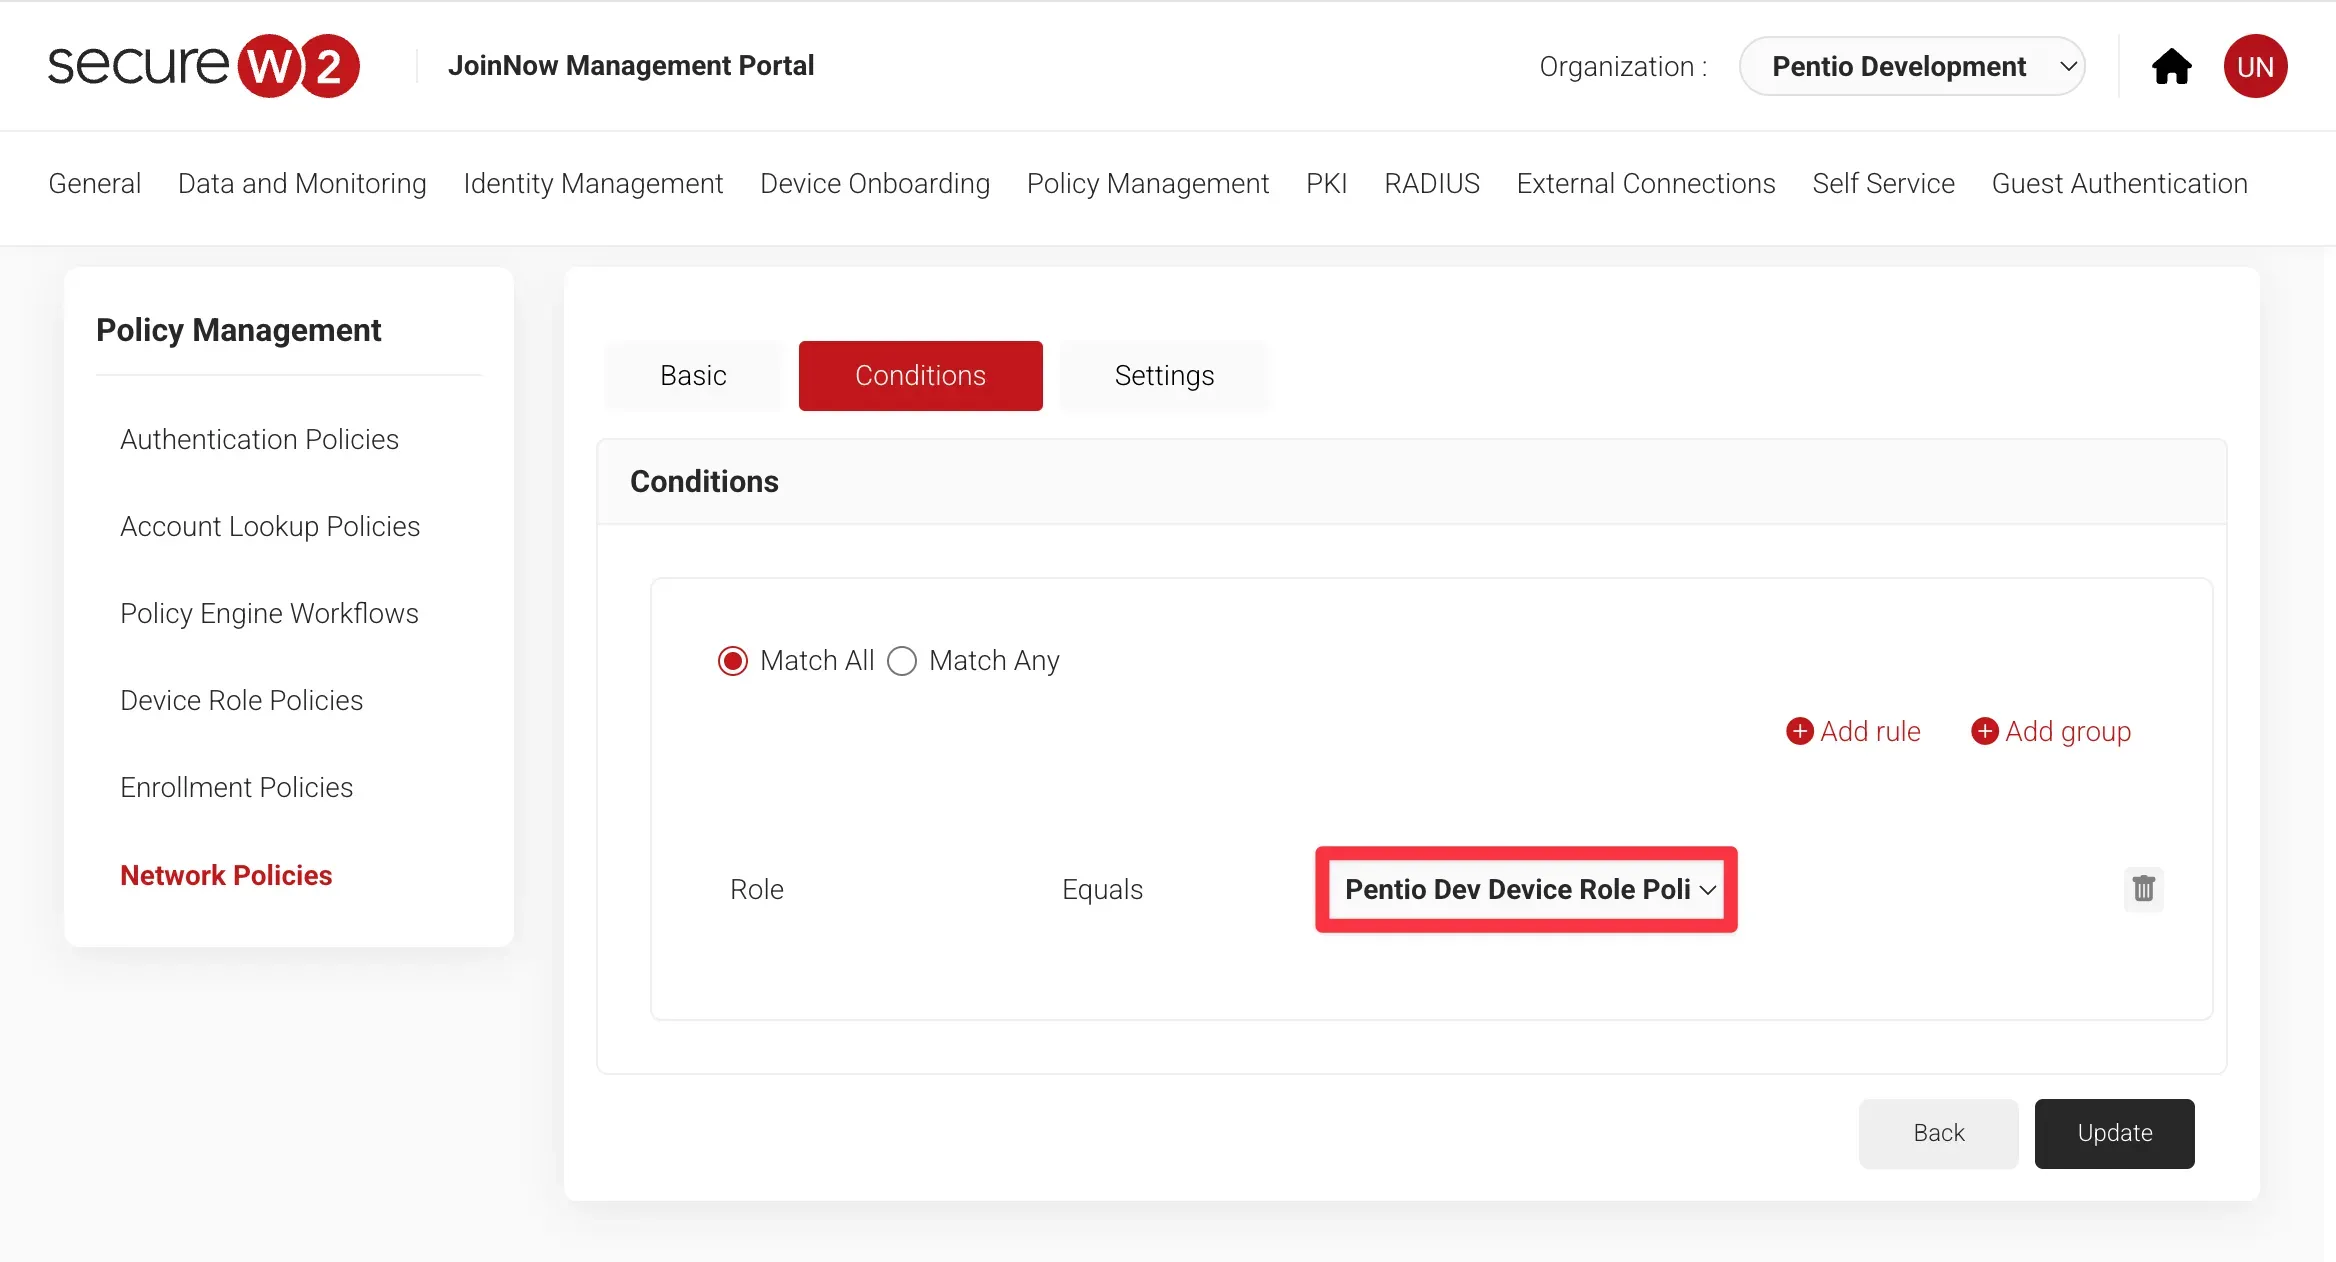Select Enrollment Policies in sidebar

tap(236, 787)
